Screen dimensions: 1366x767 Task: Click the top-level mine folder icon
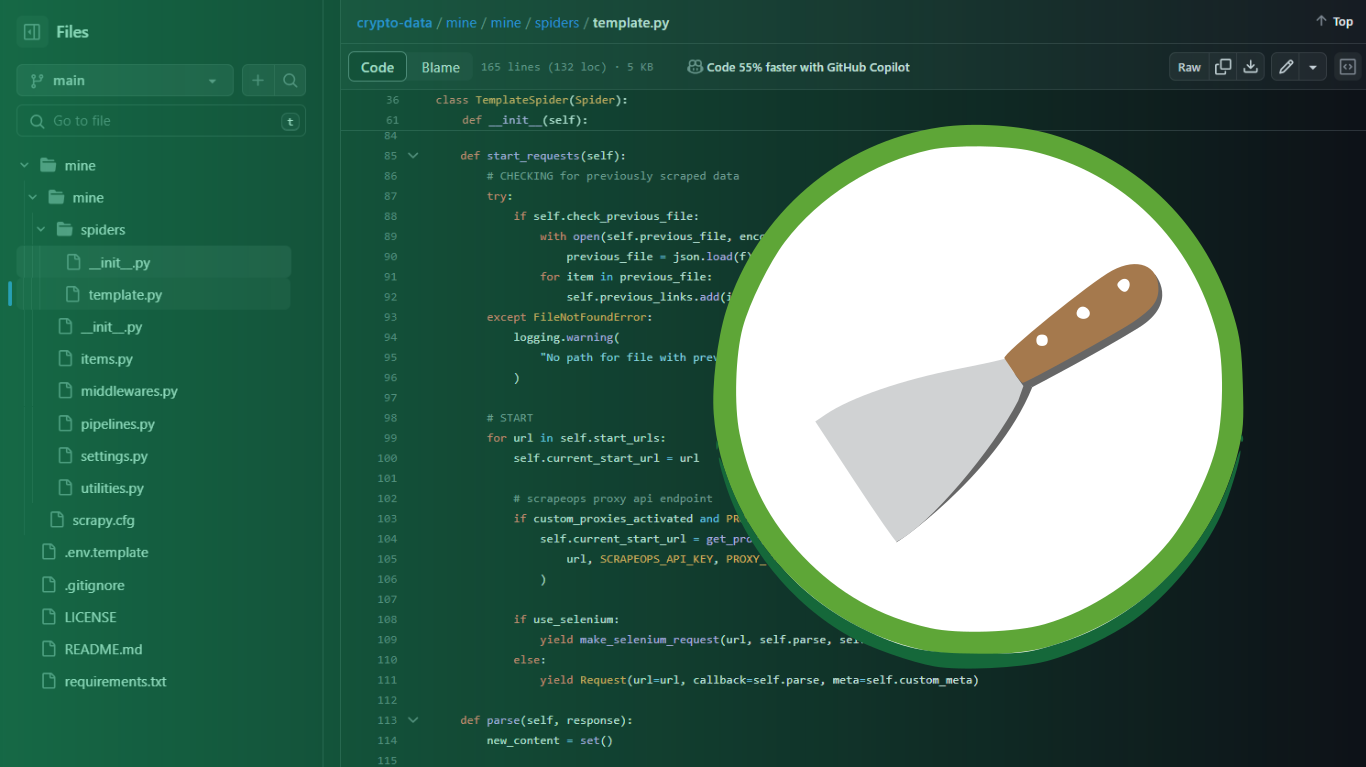pos(48,165)
